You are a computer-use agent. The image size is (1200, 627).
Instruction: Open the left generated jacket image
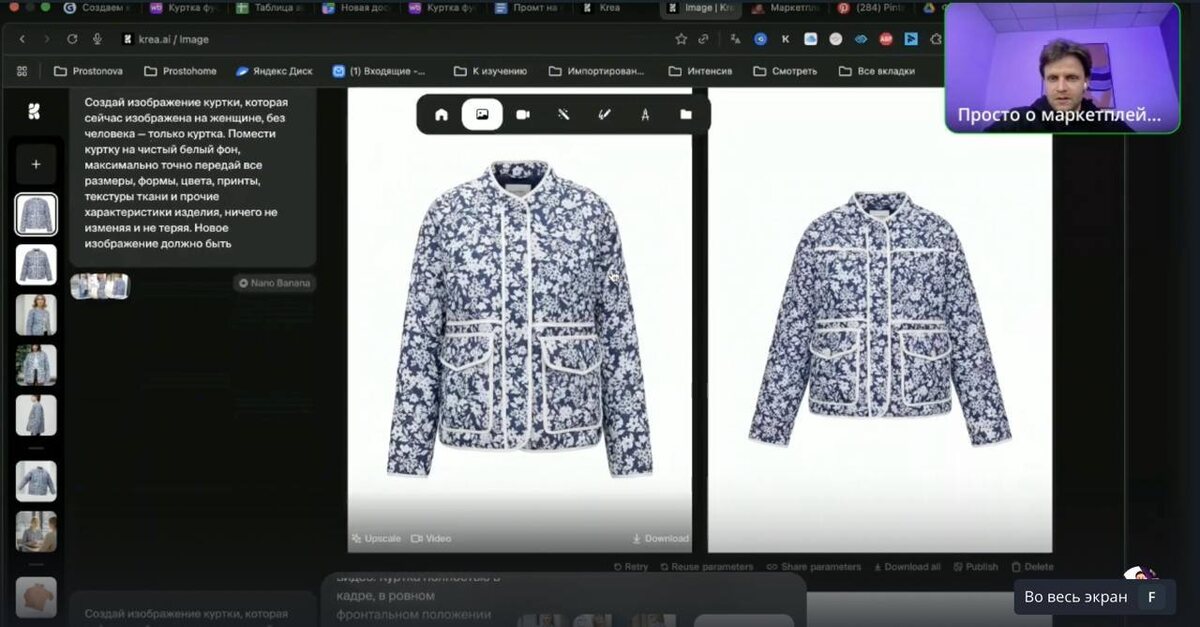pyautogui.click(x=519, y=320)
